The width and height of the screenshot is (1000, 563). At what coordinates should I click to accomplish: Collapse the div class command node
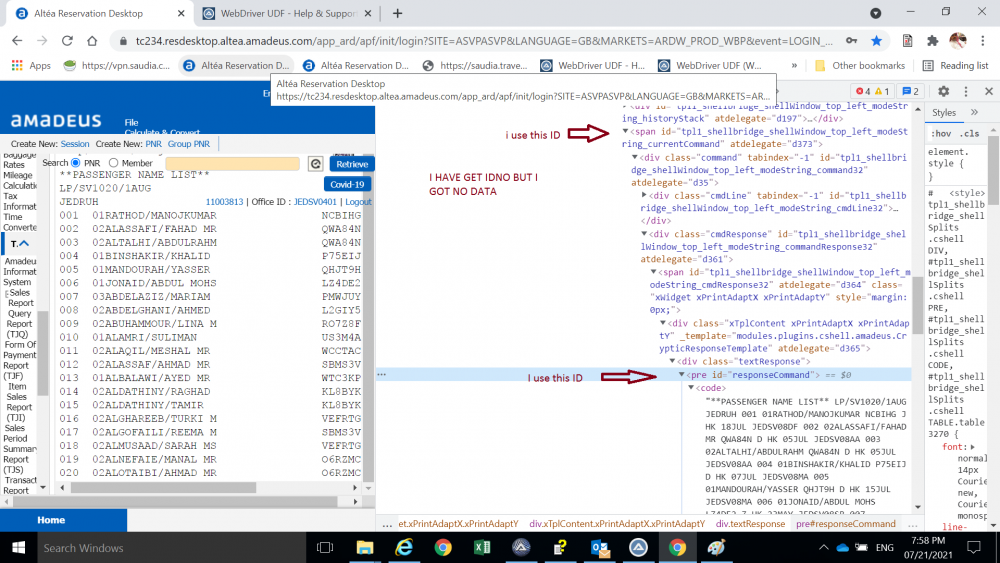click(635, 157)
